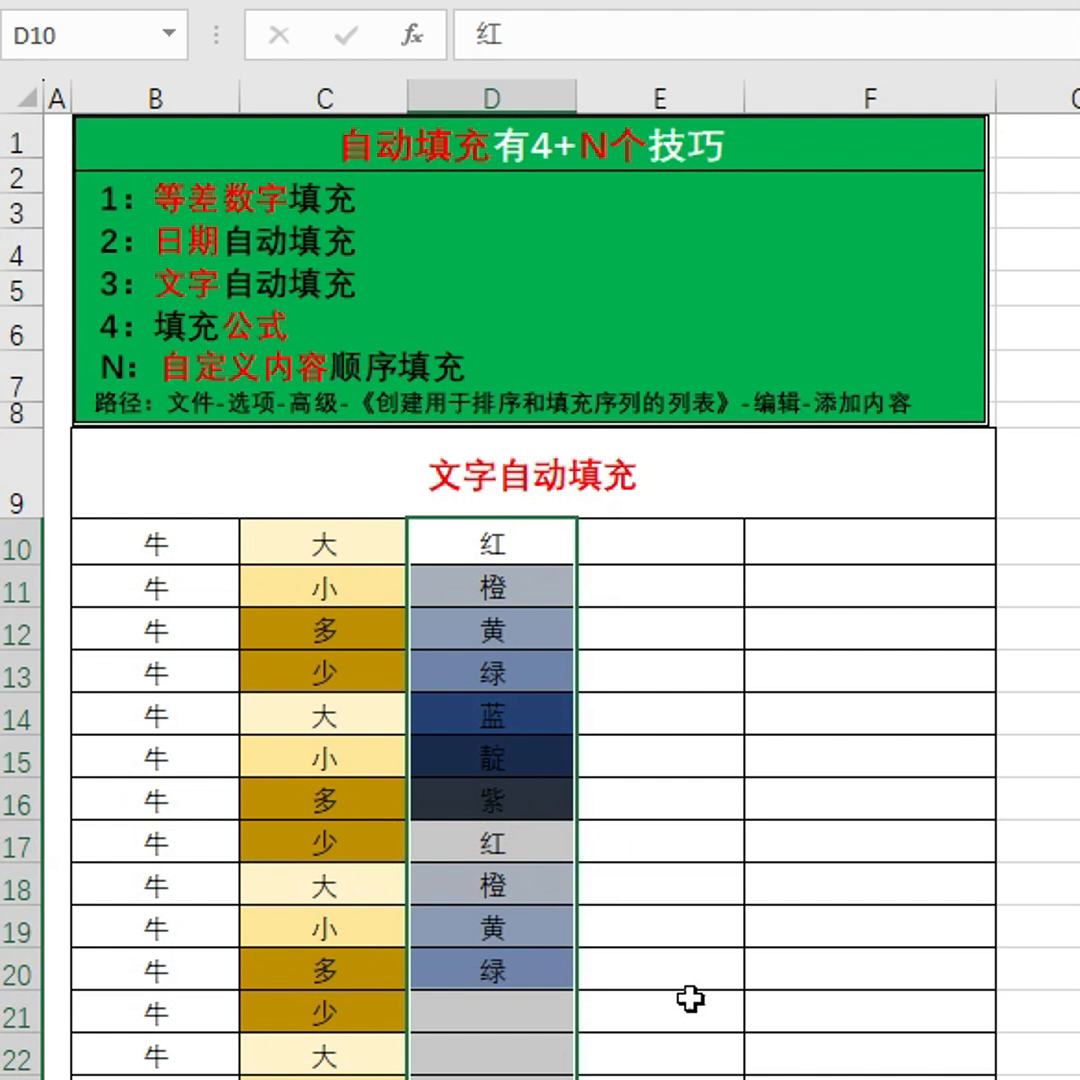Select cell D19 containing 黄
Viewport: 1080px width, 1080px height.
[x=492, y=927]
